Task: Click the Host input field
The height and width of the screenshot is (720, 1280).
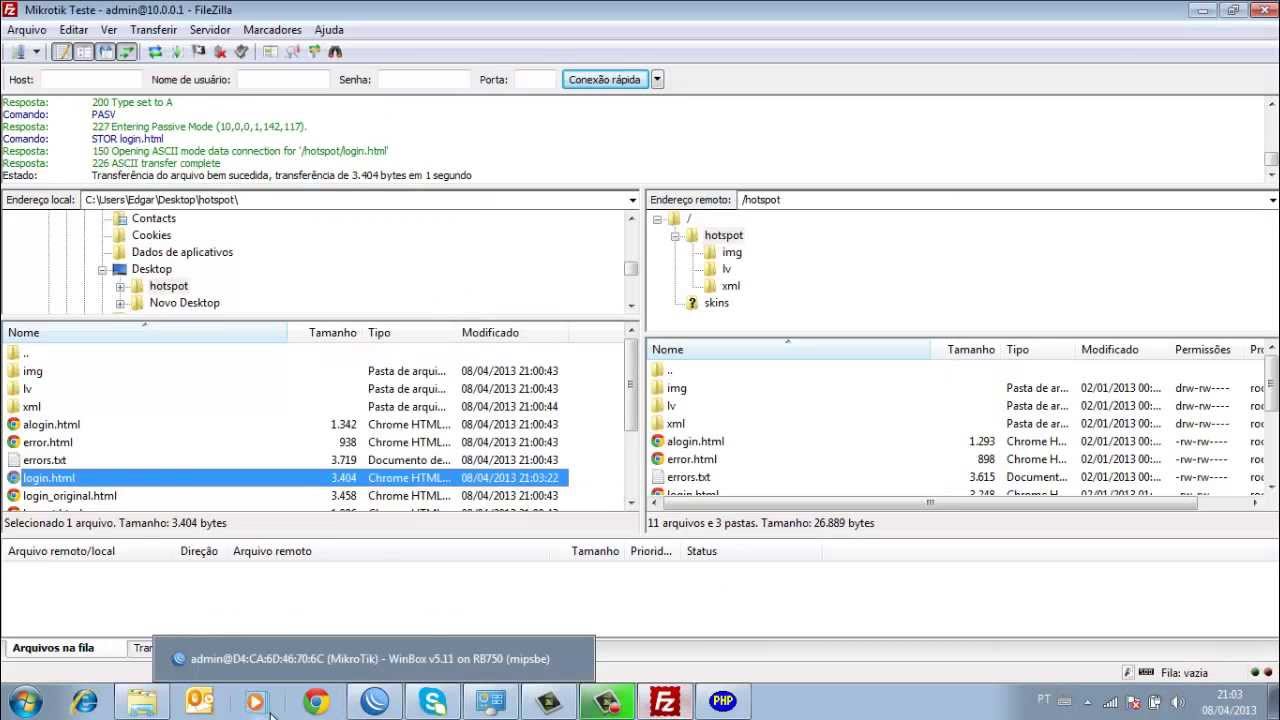Action: pyautogui.click(x=91, y=79)
